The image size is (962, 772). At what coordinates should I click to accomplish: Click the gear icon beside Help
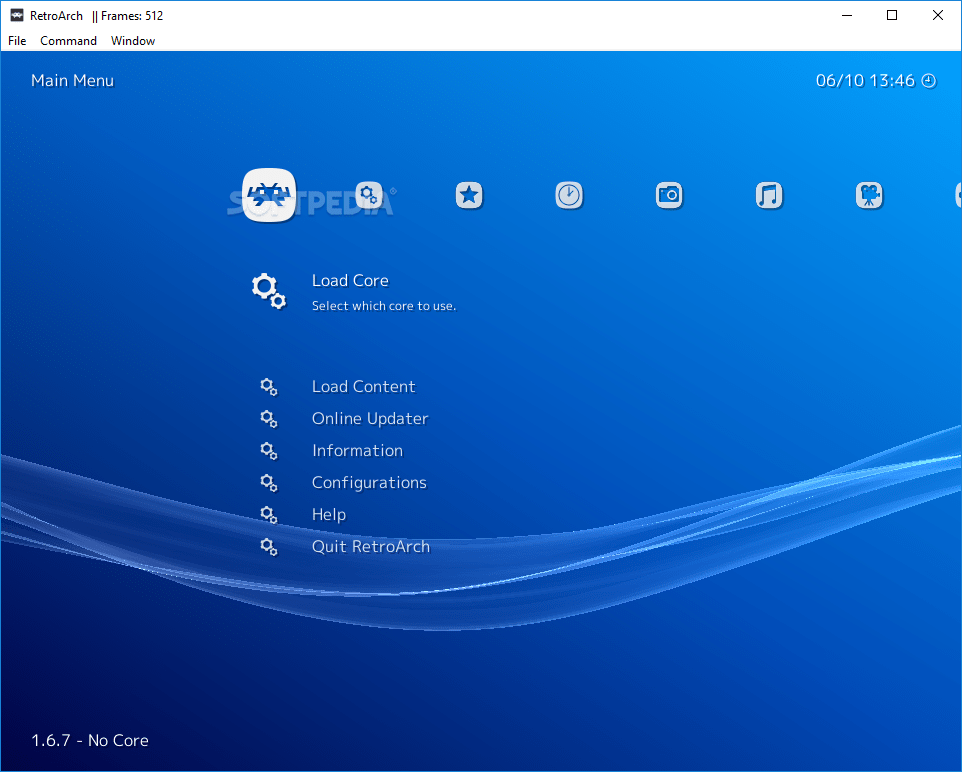[x=269, y=514]
